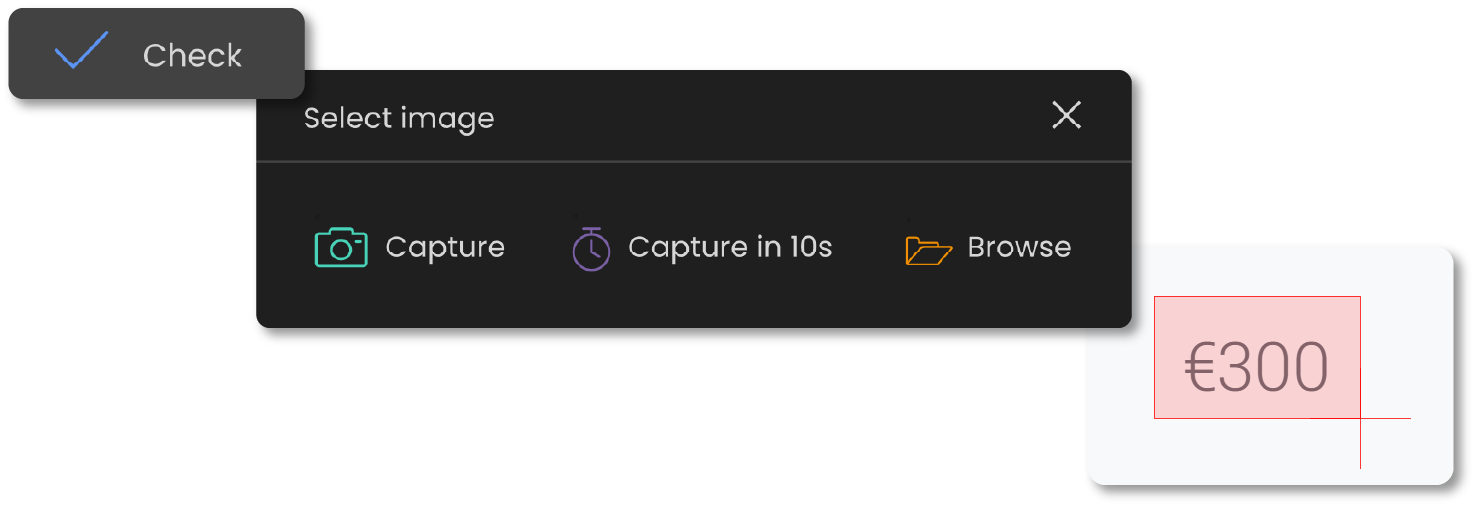Click the divider line under the dialog title
This screenshot has width=1476, height=507.
point(692,161)
